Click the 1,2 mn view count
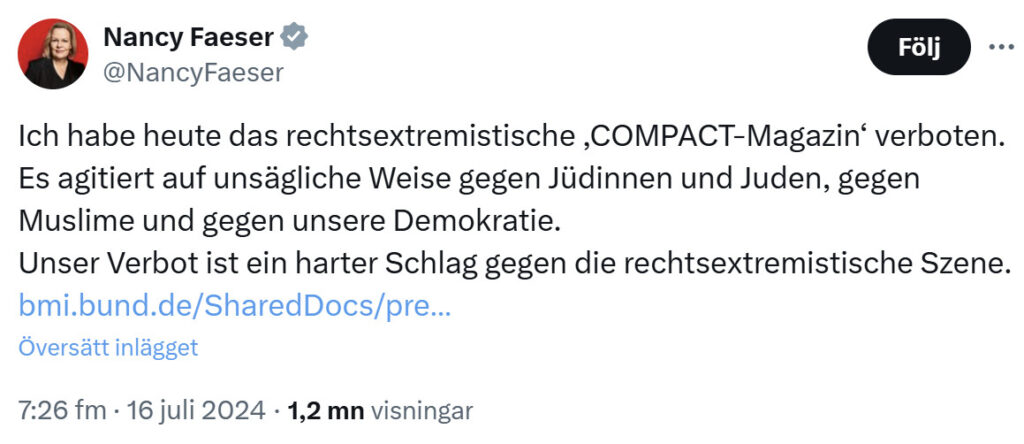 pos(325,411)
